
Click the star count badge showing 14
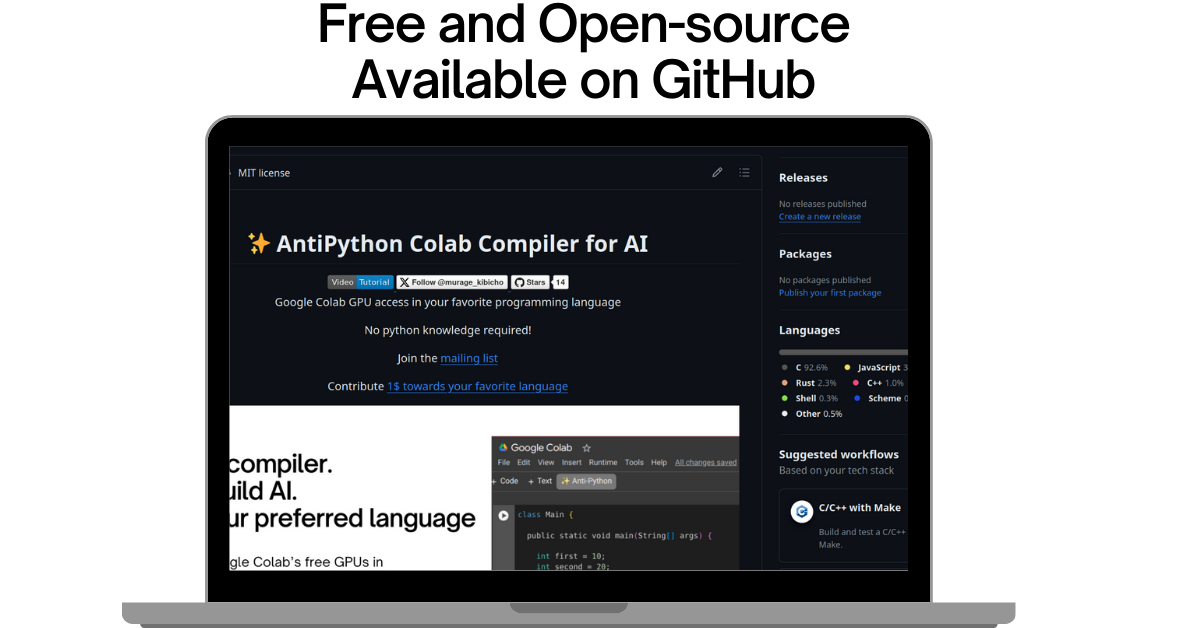(x=560, y=282)
